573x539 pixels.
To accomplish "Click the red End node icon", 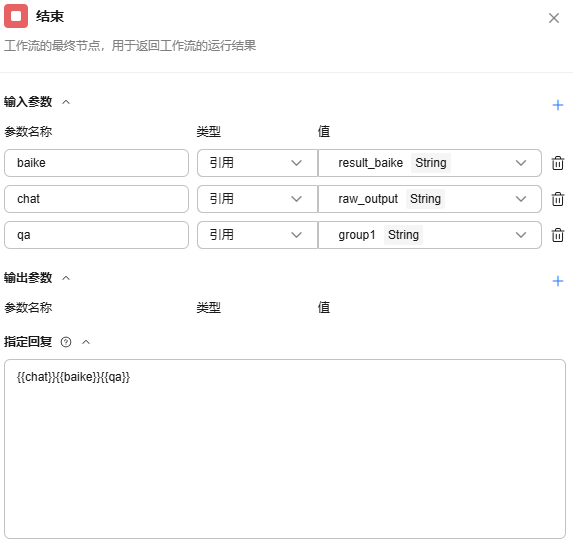I will pyautogui.click(x=16, y=16).
